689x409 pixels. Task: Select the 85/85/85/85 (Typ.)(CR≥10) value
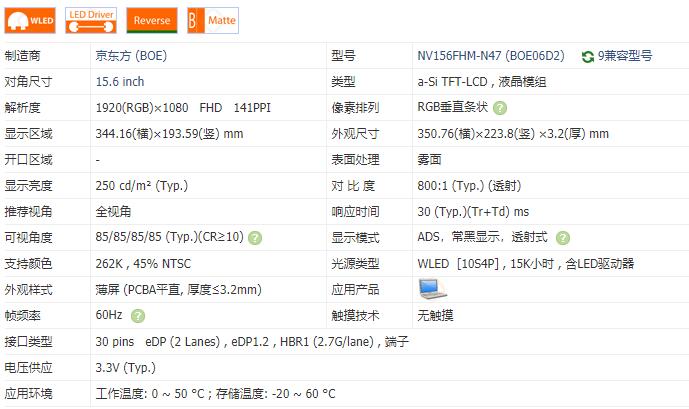[170, 237]
